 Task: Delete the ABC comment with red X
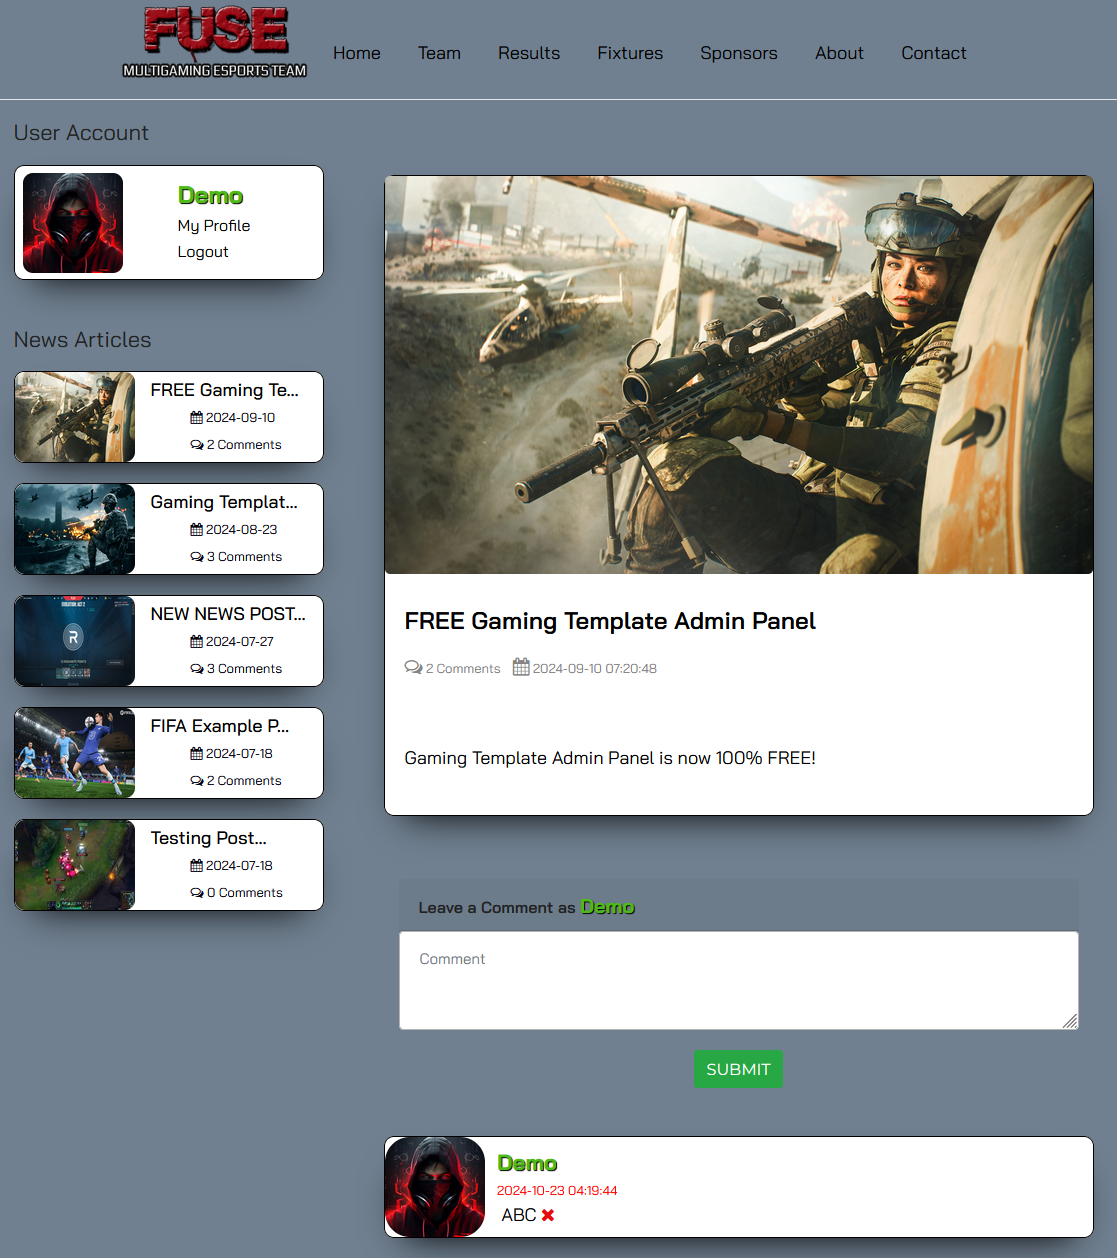pyautogui.click(x=548, y=1215)
